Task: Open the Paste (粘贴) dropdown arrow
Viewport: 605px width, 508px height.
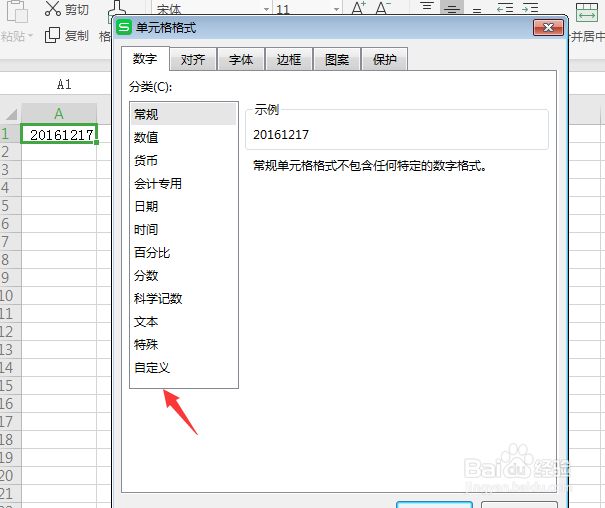Action: click(x=30, y=36)
